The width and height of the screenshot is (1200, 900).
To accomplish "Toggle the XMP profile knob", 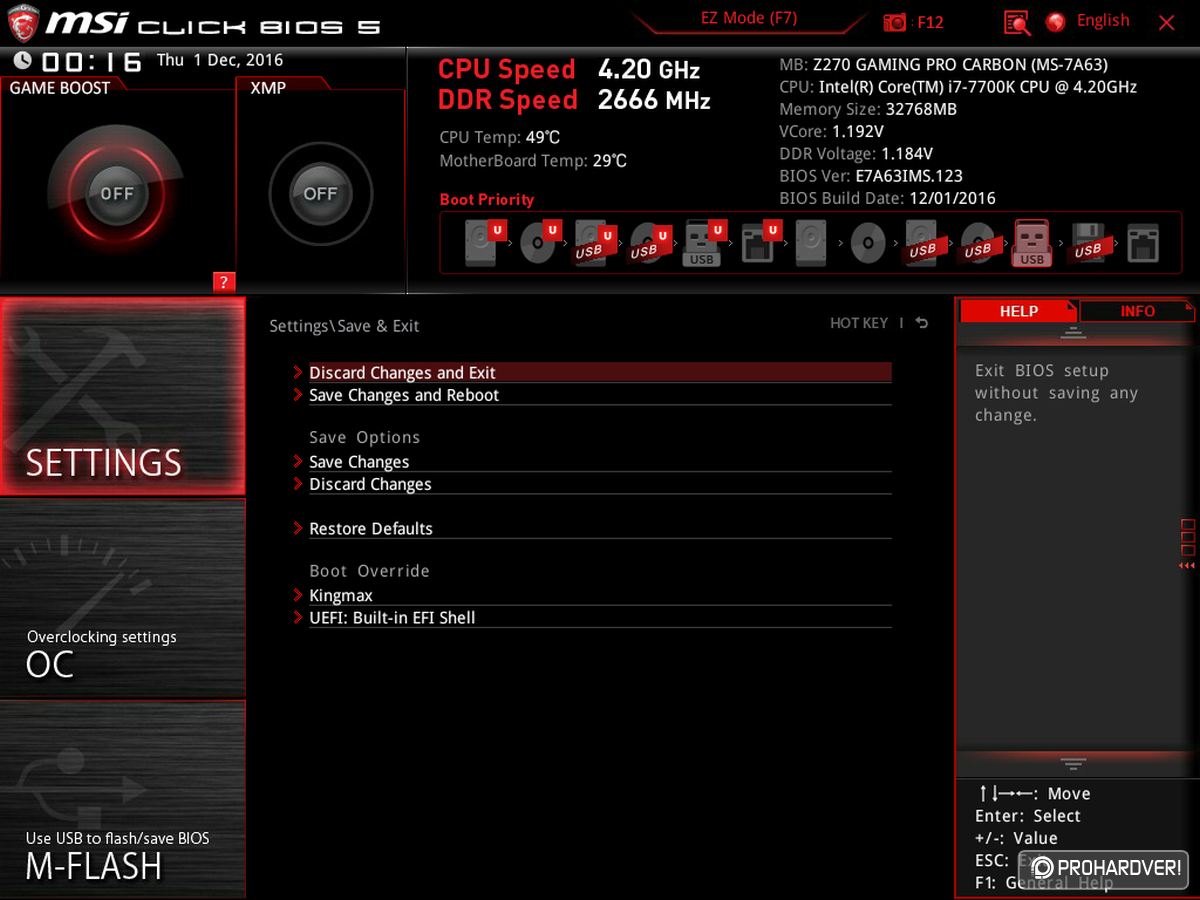I will (321, 194).
